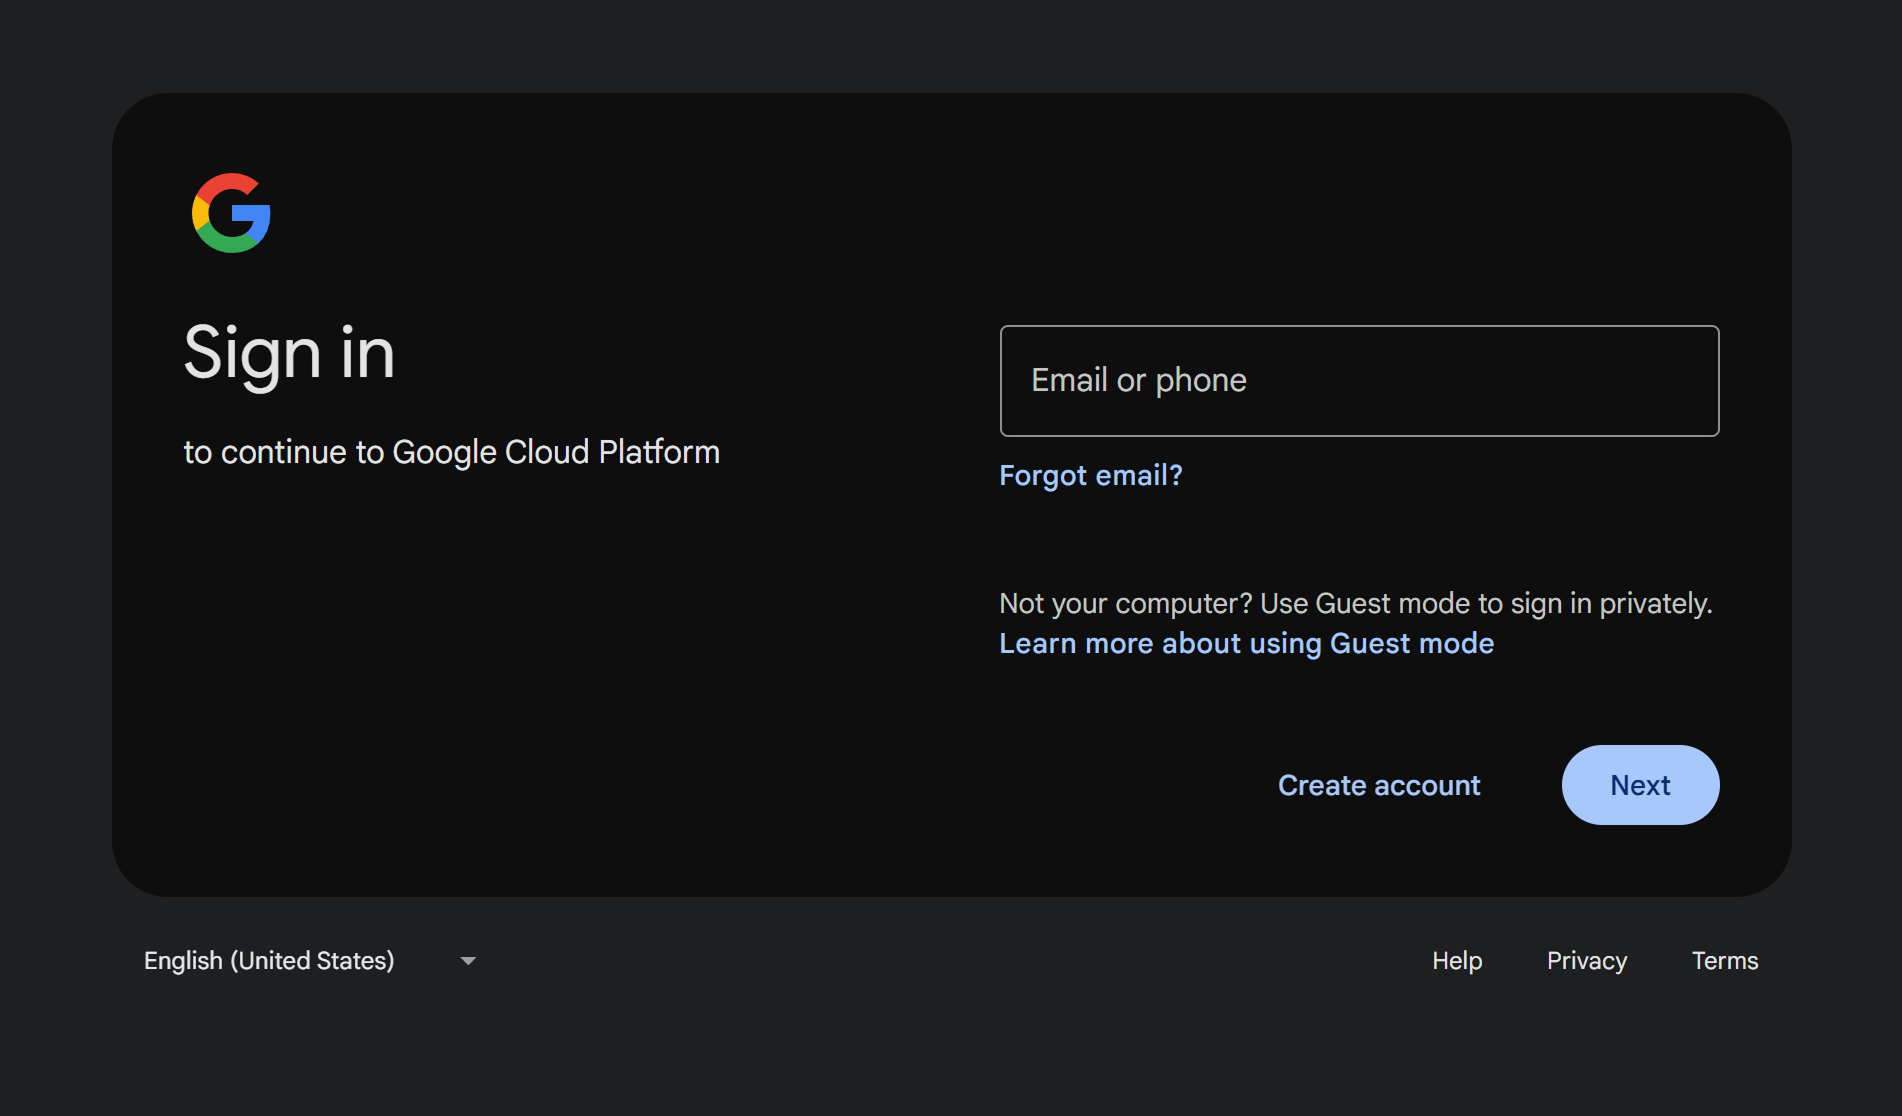Open the Terms footer link

click(1724, 961)
